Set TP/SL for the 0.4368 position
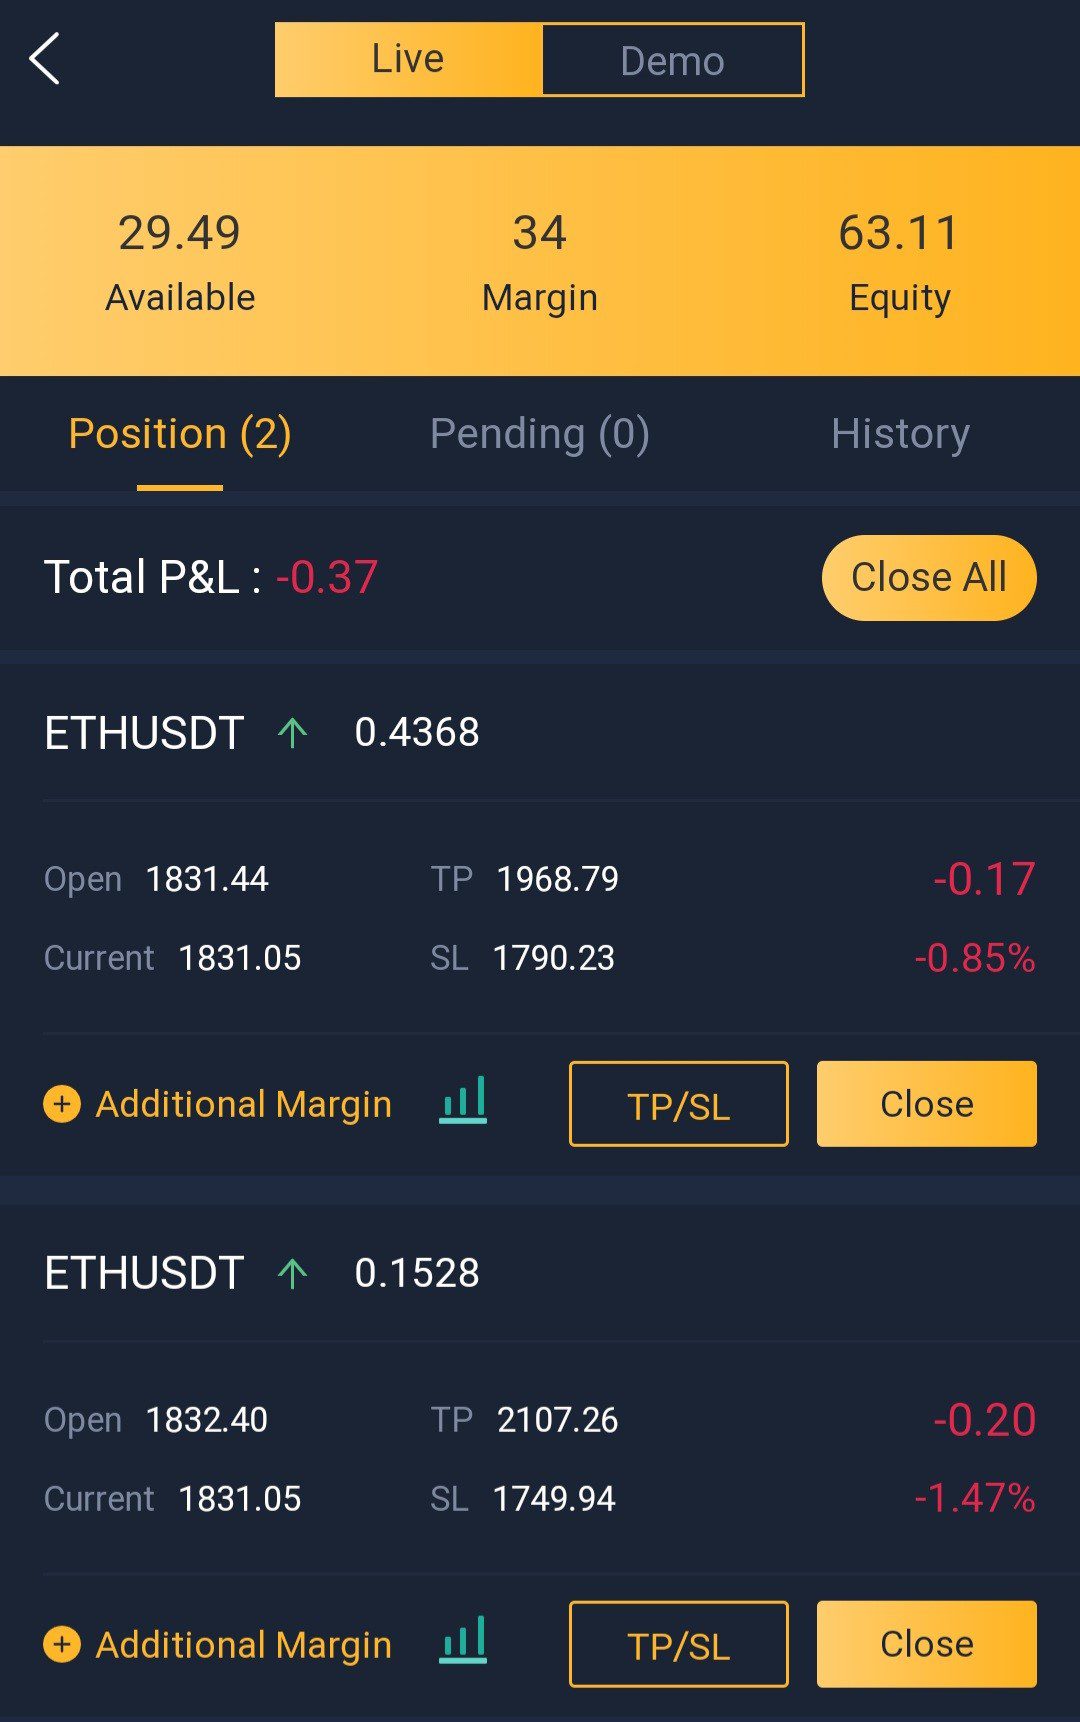 point(678,1104)
